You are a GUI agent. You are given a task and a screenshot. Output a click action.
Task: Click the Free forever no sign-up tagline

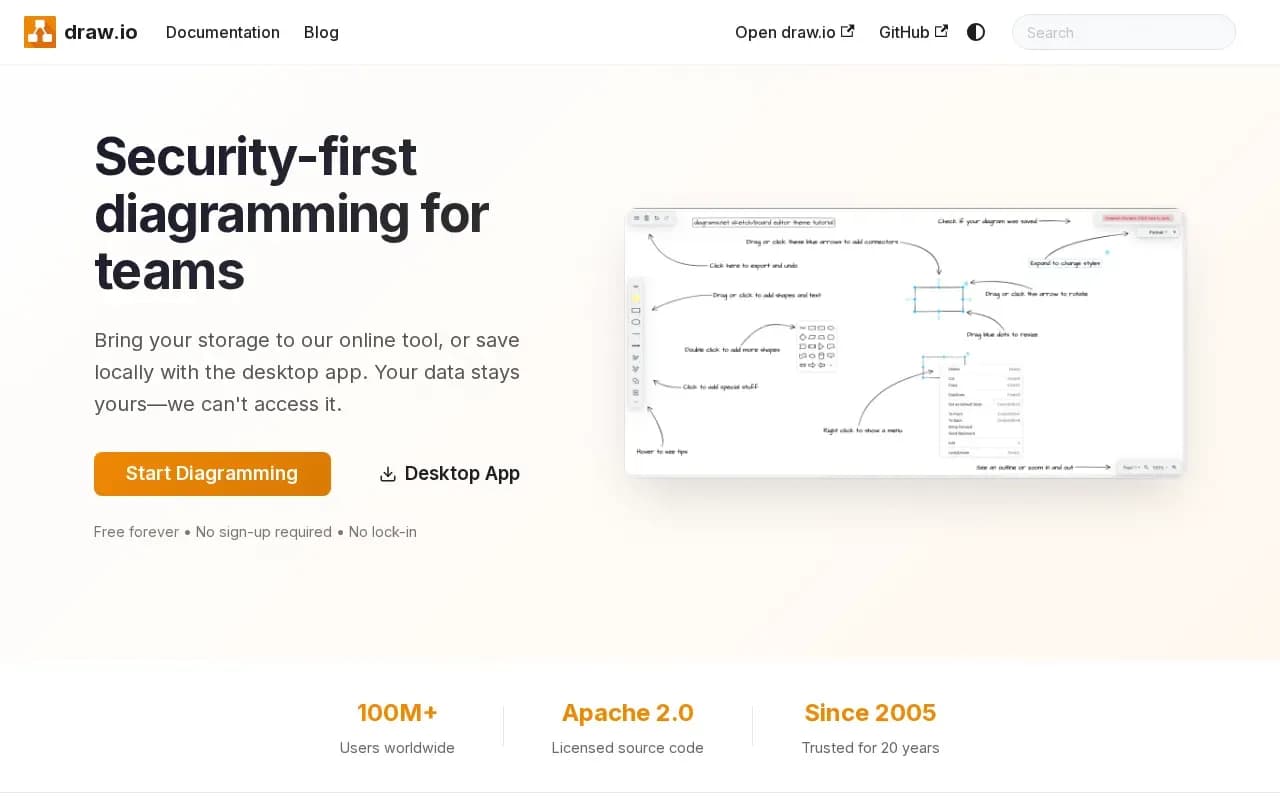tap(255, 532)
